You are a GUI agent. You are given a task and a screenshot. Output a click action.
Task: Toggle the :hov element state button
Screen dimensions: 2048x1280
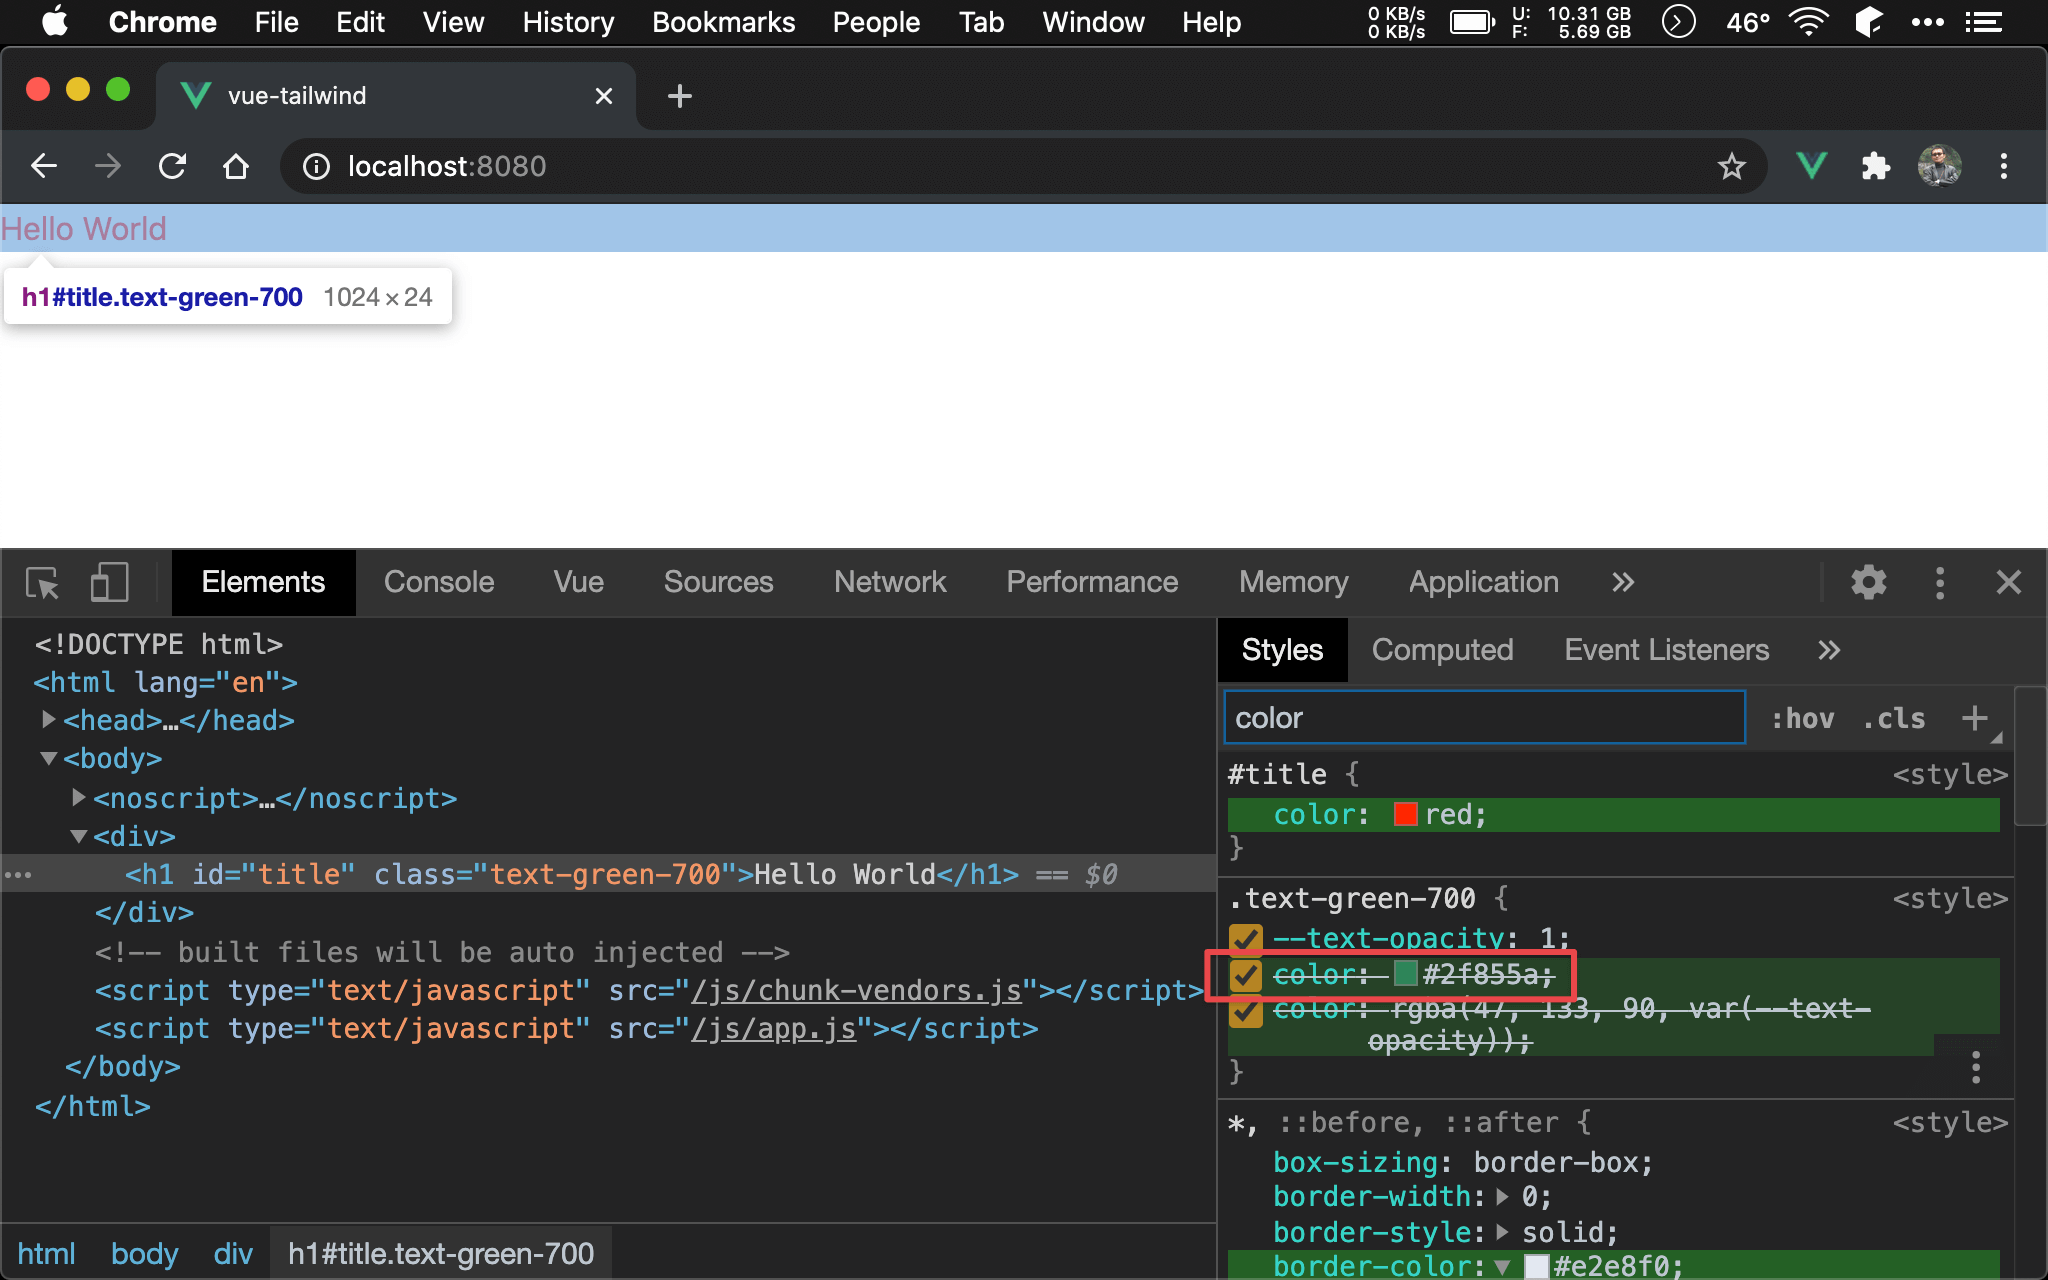click(1802, 718)
